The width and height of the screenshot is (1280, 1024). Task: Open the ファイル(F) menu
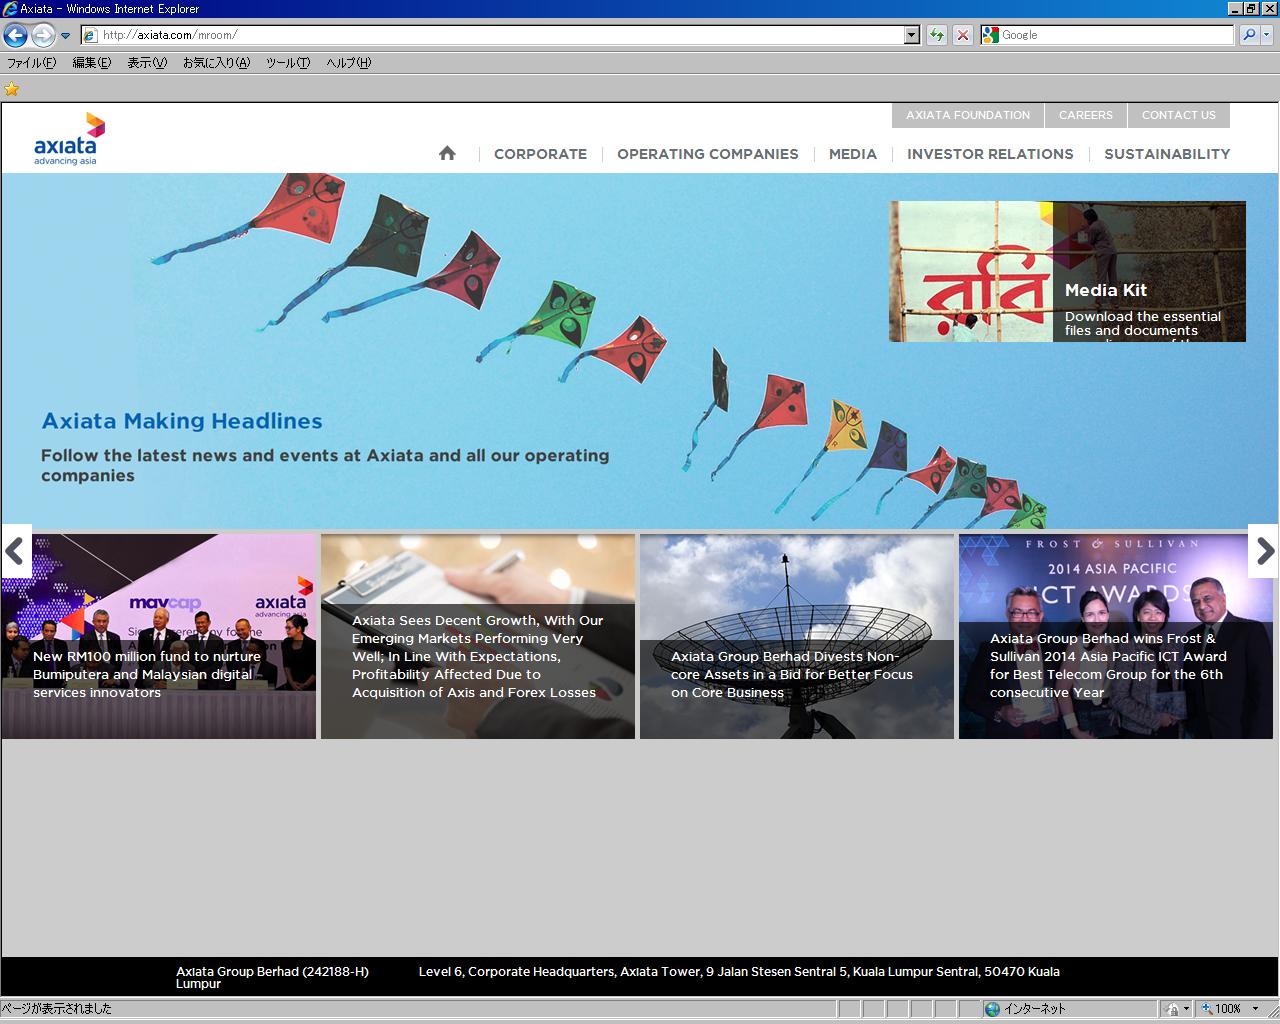tap(32, 63)
